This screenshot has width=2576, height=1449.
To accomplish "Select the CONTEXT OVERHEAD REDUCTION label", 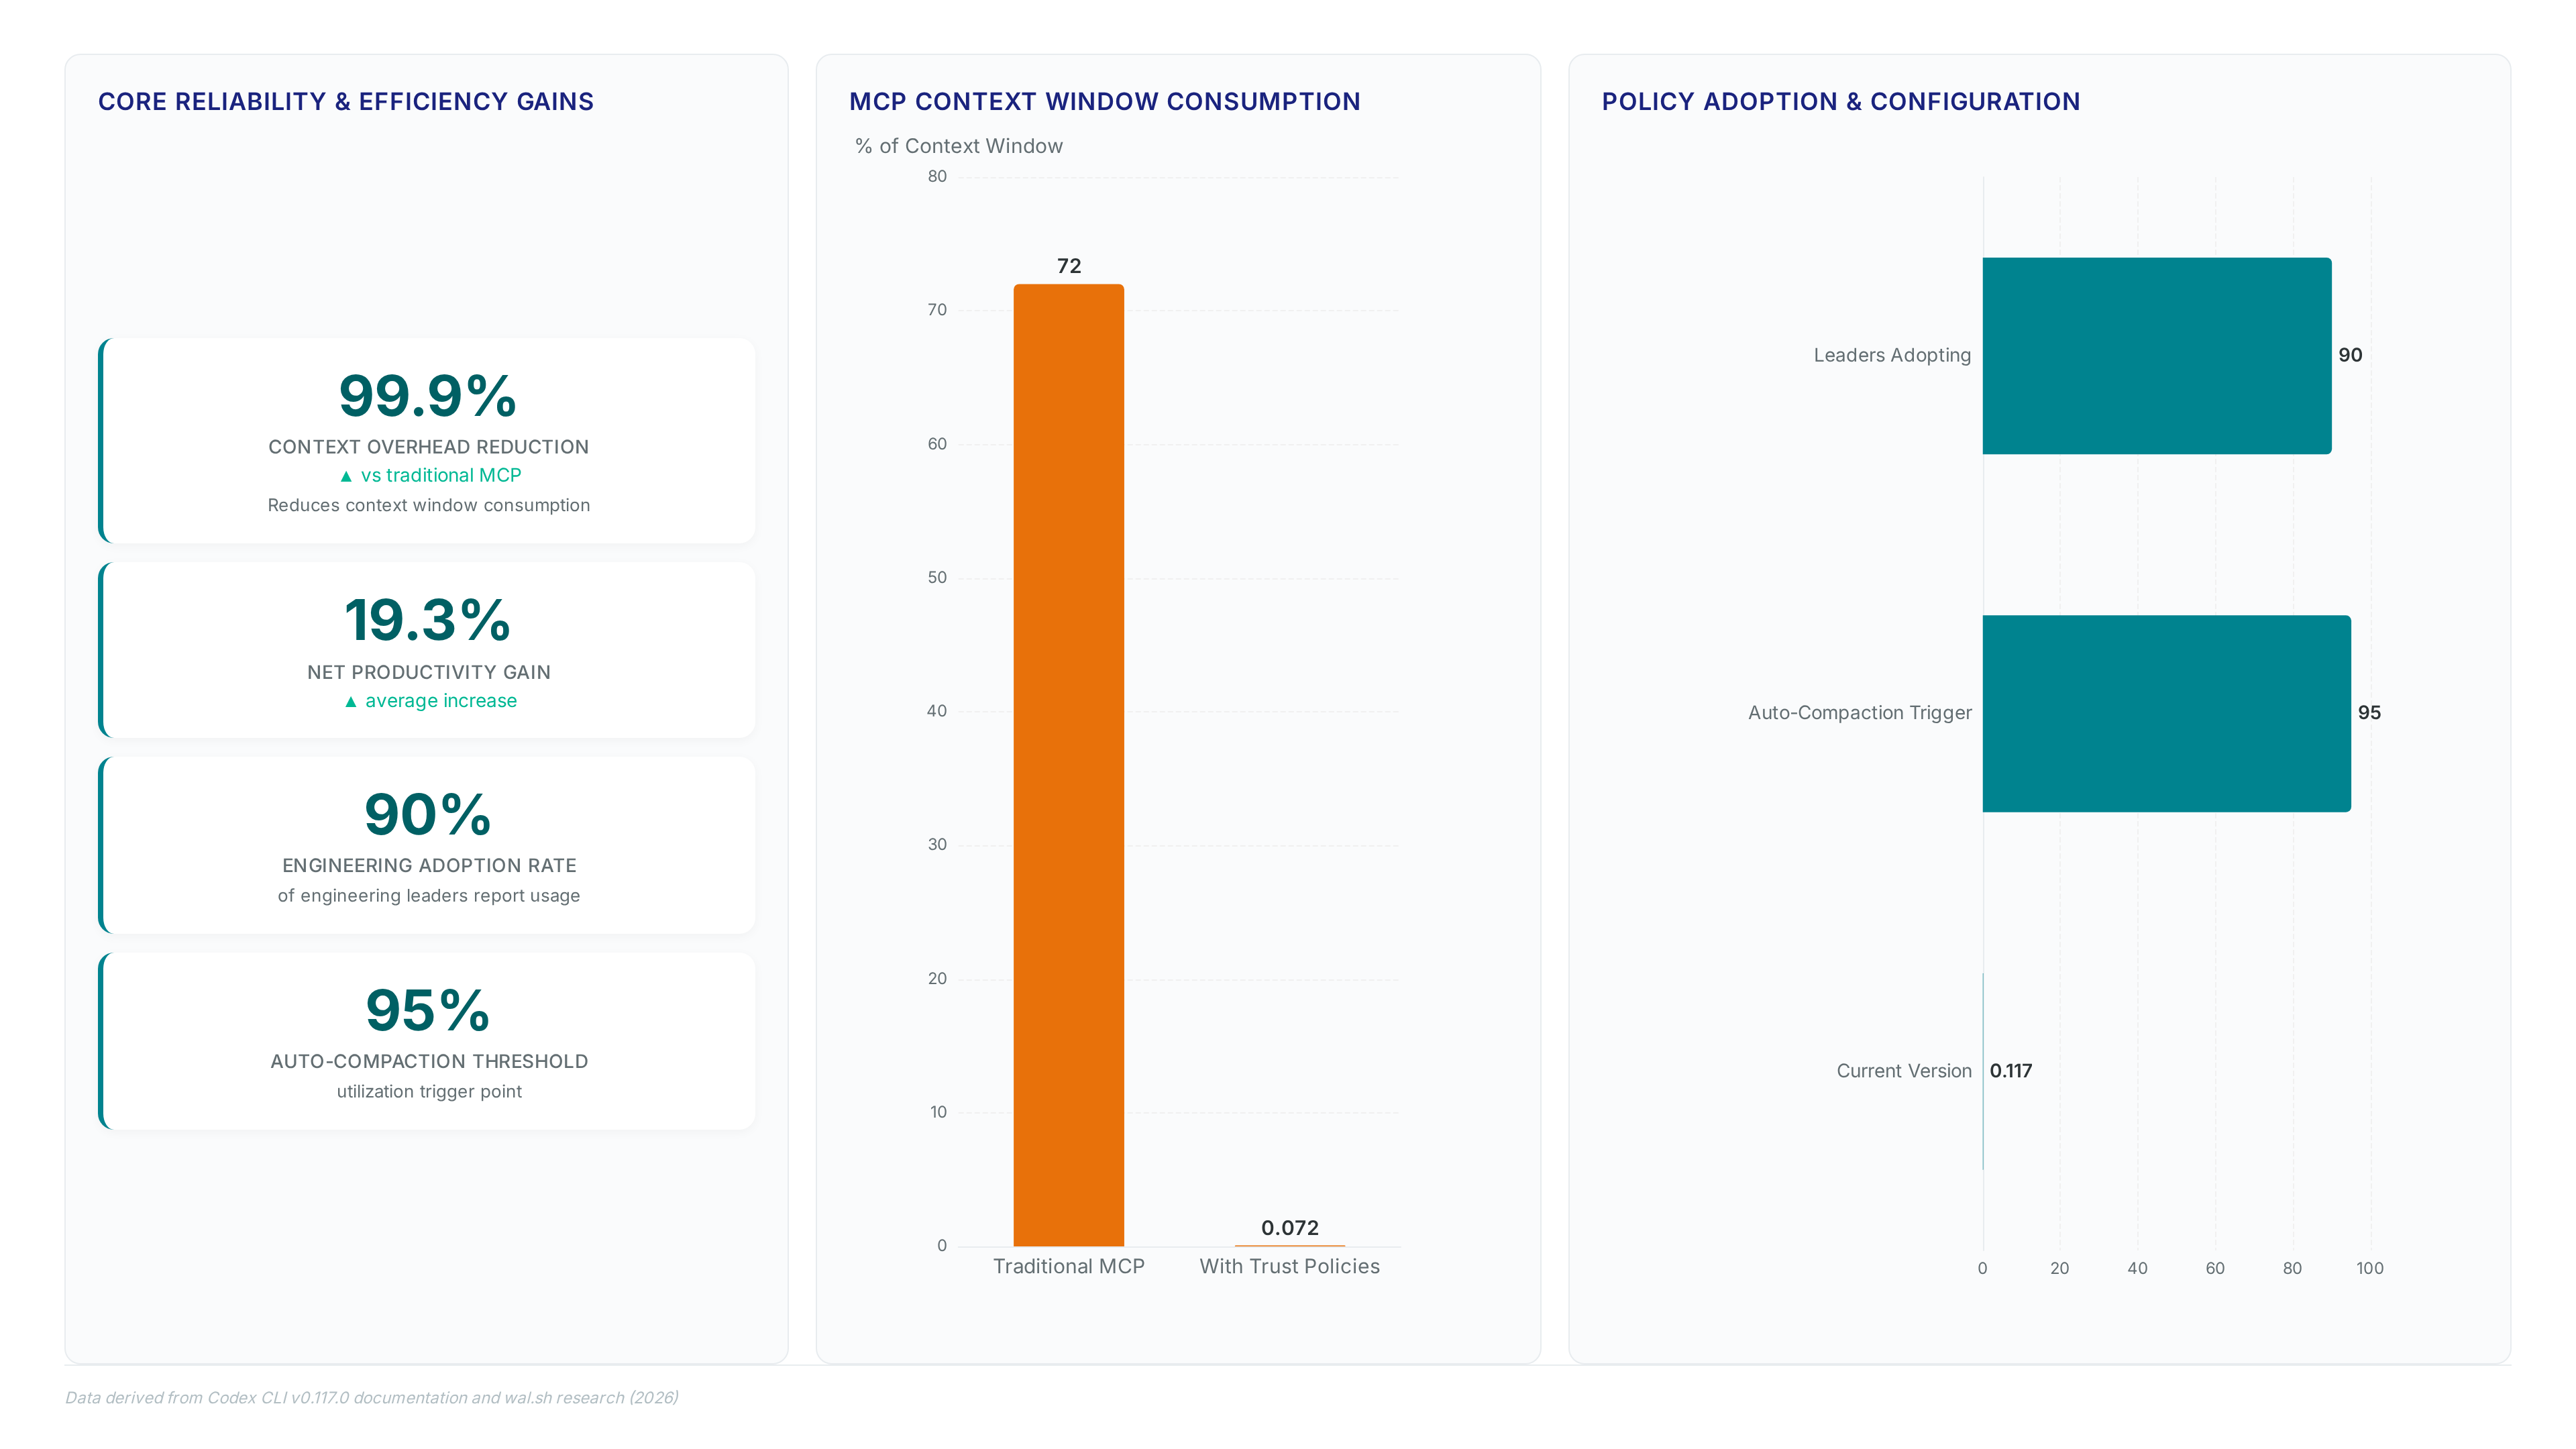I will coord(428,447).
